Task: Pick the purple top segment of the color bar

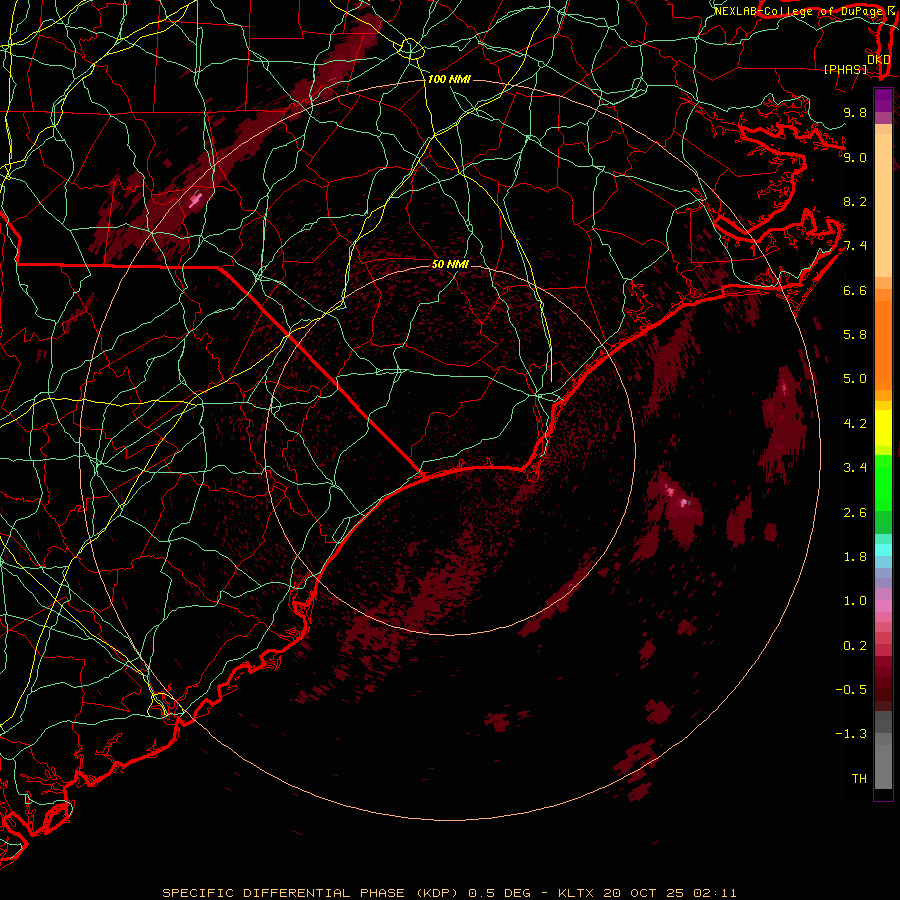Action: pos(883,100)
